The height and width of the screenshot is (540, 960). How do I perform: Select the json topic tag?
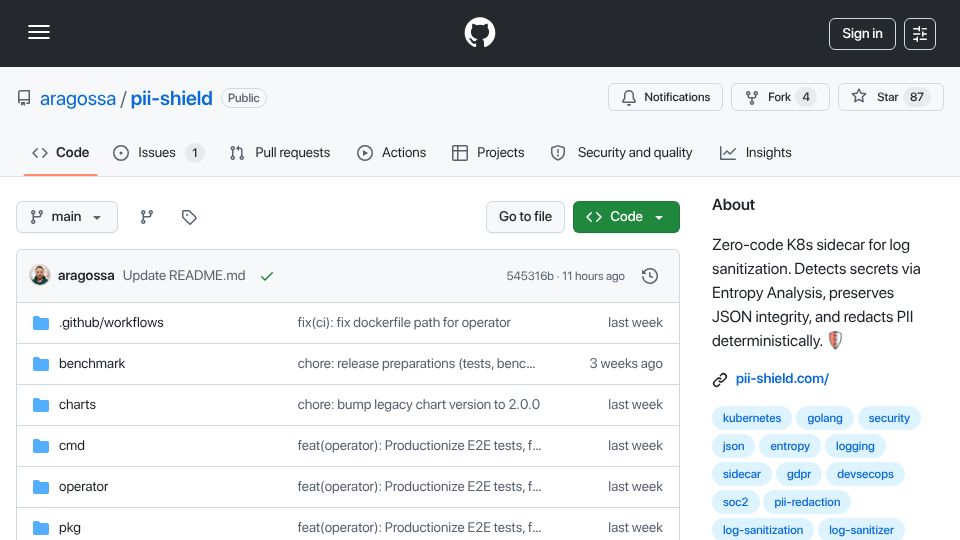click(x=733, y=446)
